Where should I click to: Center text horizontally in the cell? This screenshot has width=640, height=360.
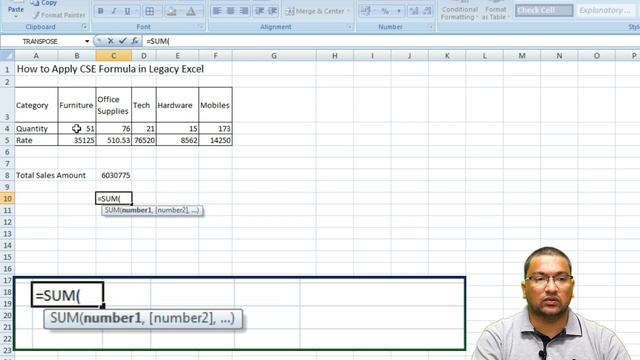(x=230, y=11)
